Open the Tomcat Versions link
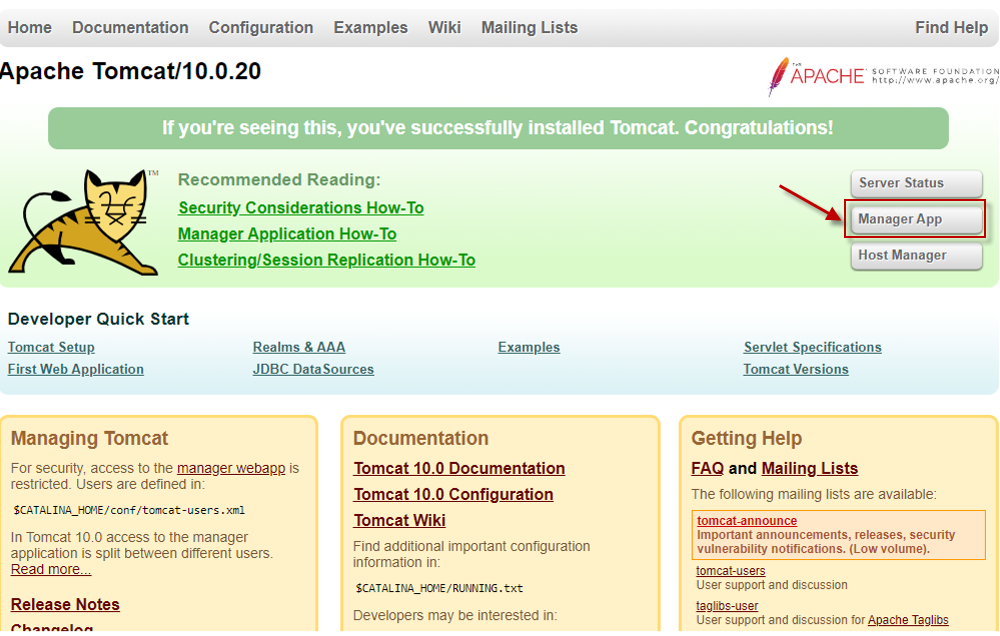The height and width of the screenshot is (636, 1000). pos(796,369)
